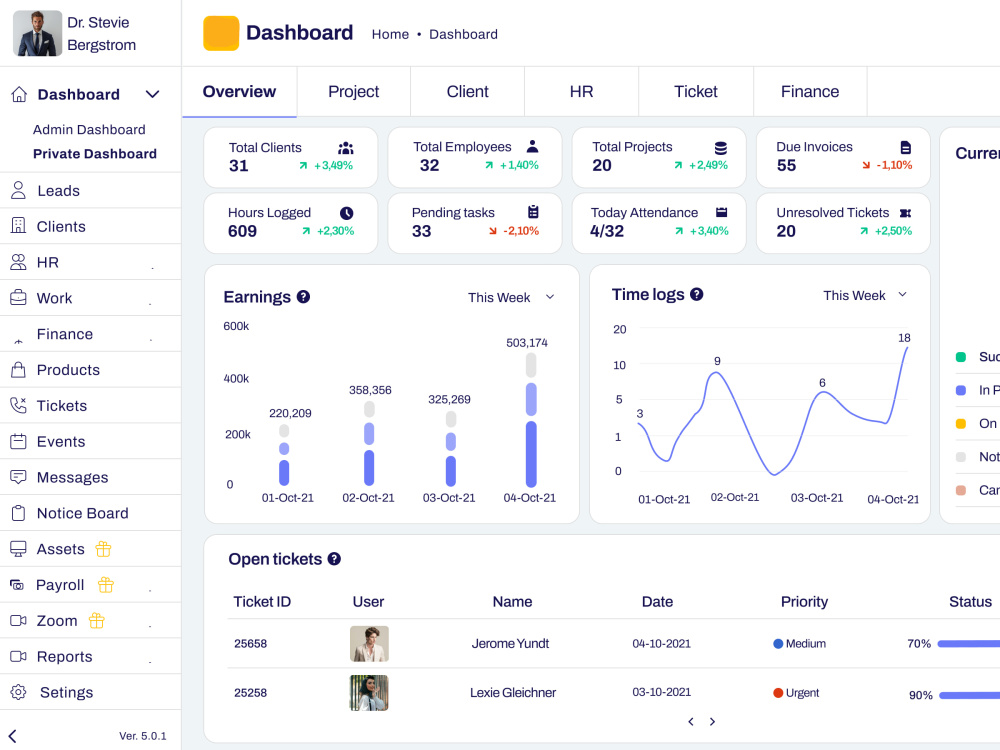Click the Reports camera icon

tap(18, 656)
